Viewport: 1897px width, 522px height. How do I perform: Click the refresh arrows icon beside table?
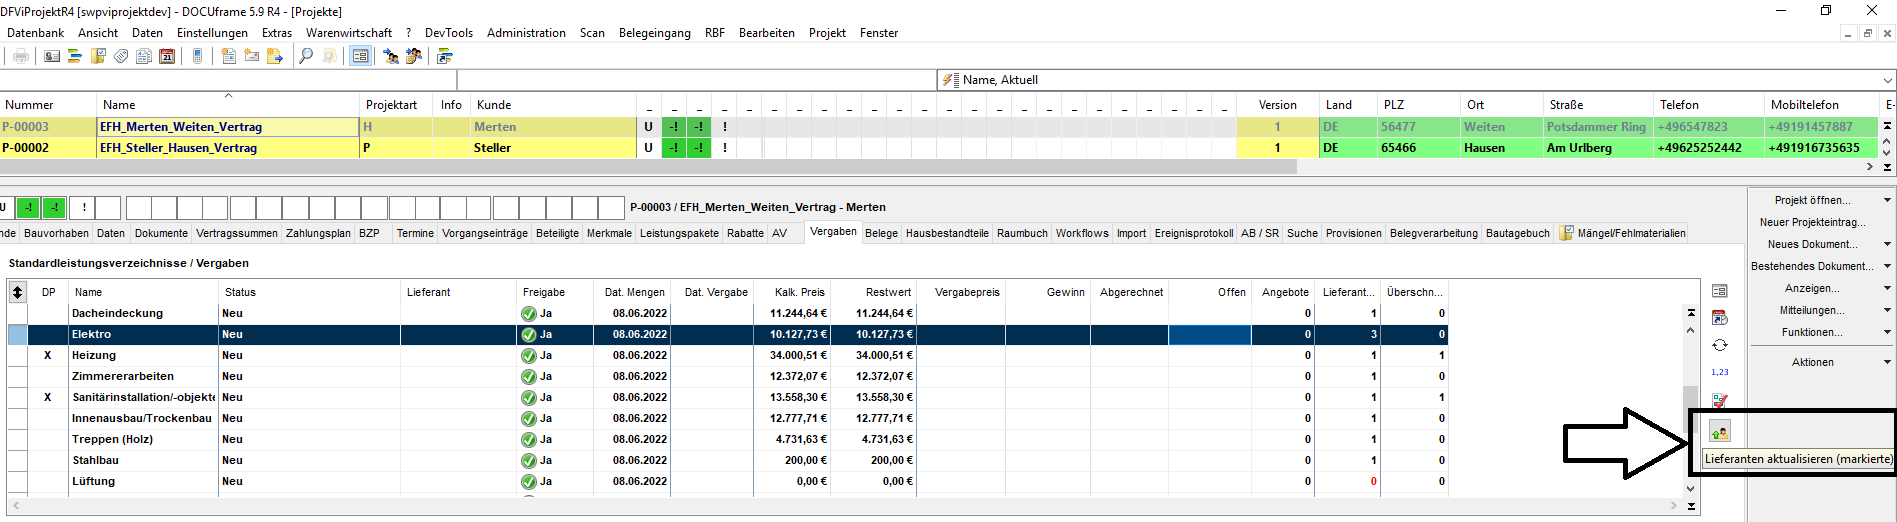1720,345
